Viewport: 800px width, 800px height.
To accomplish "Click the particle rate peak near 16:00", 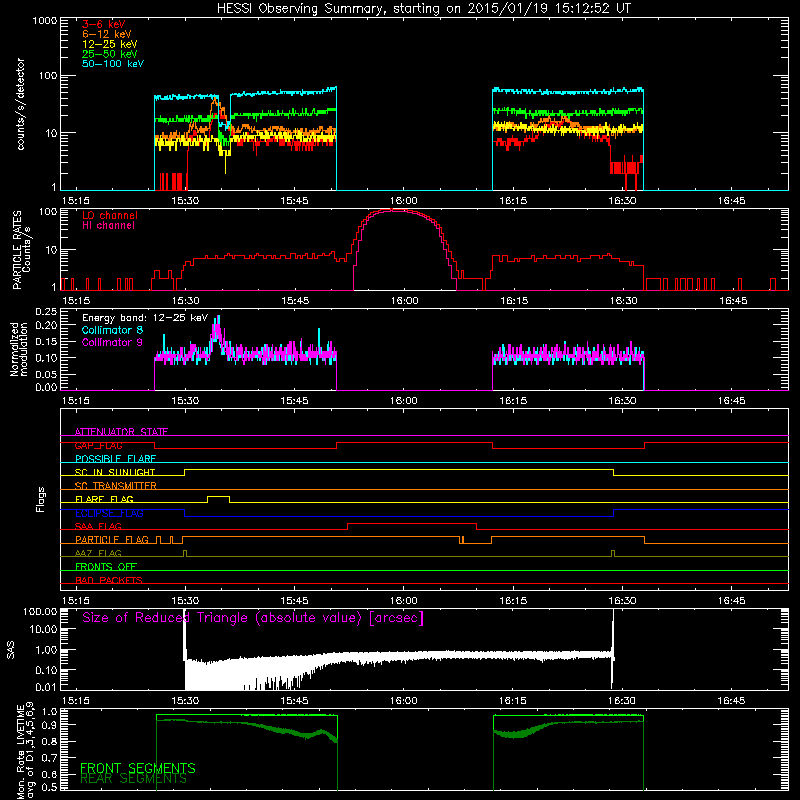I will [398, 210].
